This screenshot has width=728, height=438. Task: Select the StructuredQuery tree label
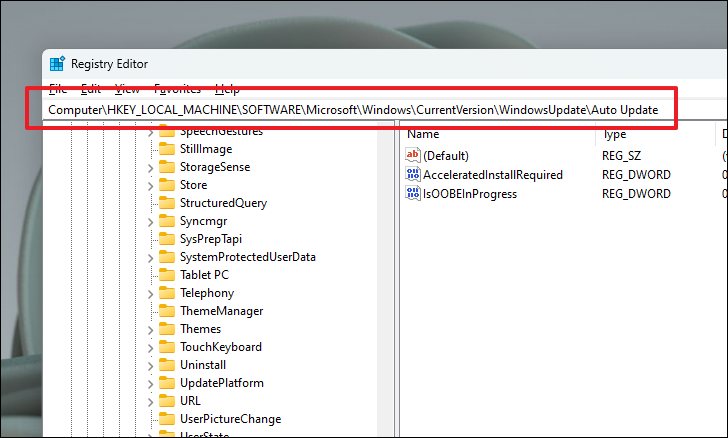click(x=223, y=203)
